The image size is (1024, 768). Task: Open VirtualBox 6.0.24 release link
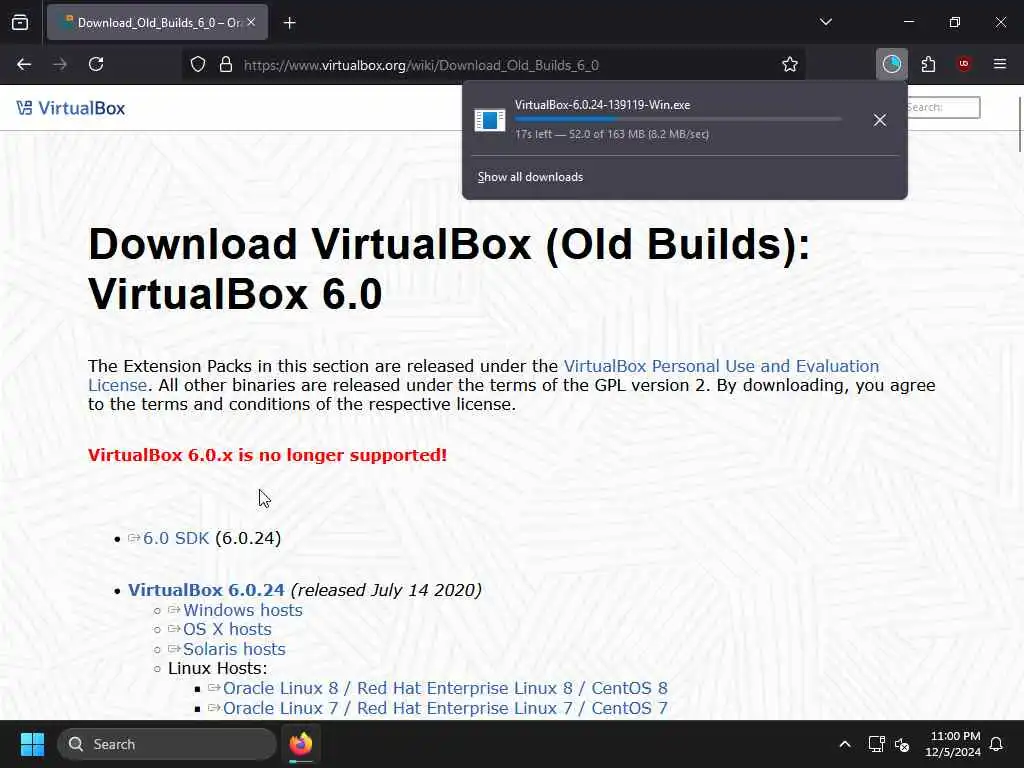tap(206, 590)
